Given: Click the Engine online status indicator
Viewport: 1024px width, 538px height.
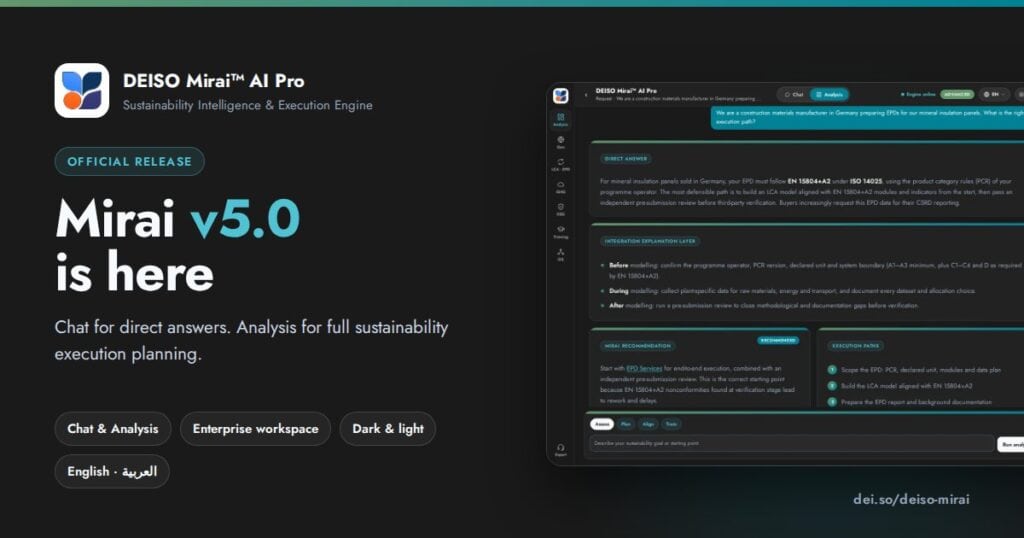Looking at the screenshot, I should pyautogui.click(x=918, y=95).
